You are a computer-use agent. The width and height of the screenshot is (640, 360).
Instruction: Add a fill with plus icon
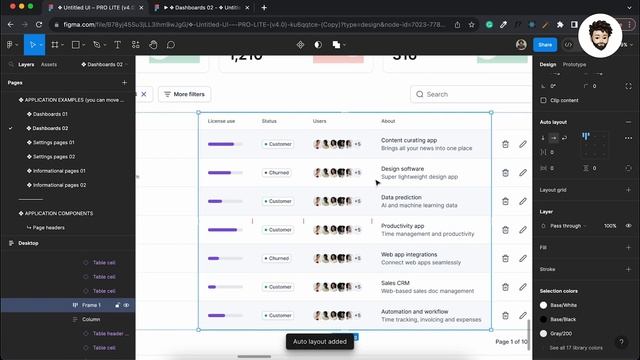click(x=628, y=247)
